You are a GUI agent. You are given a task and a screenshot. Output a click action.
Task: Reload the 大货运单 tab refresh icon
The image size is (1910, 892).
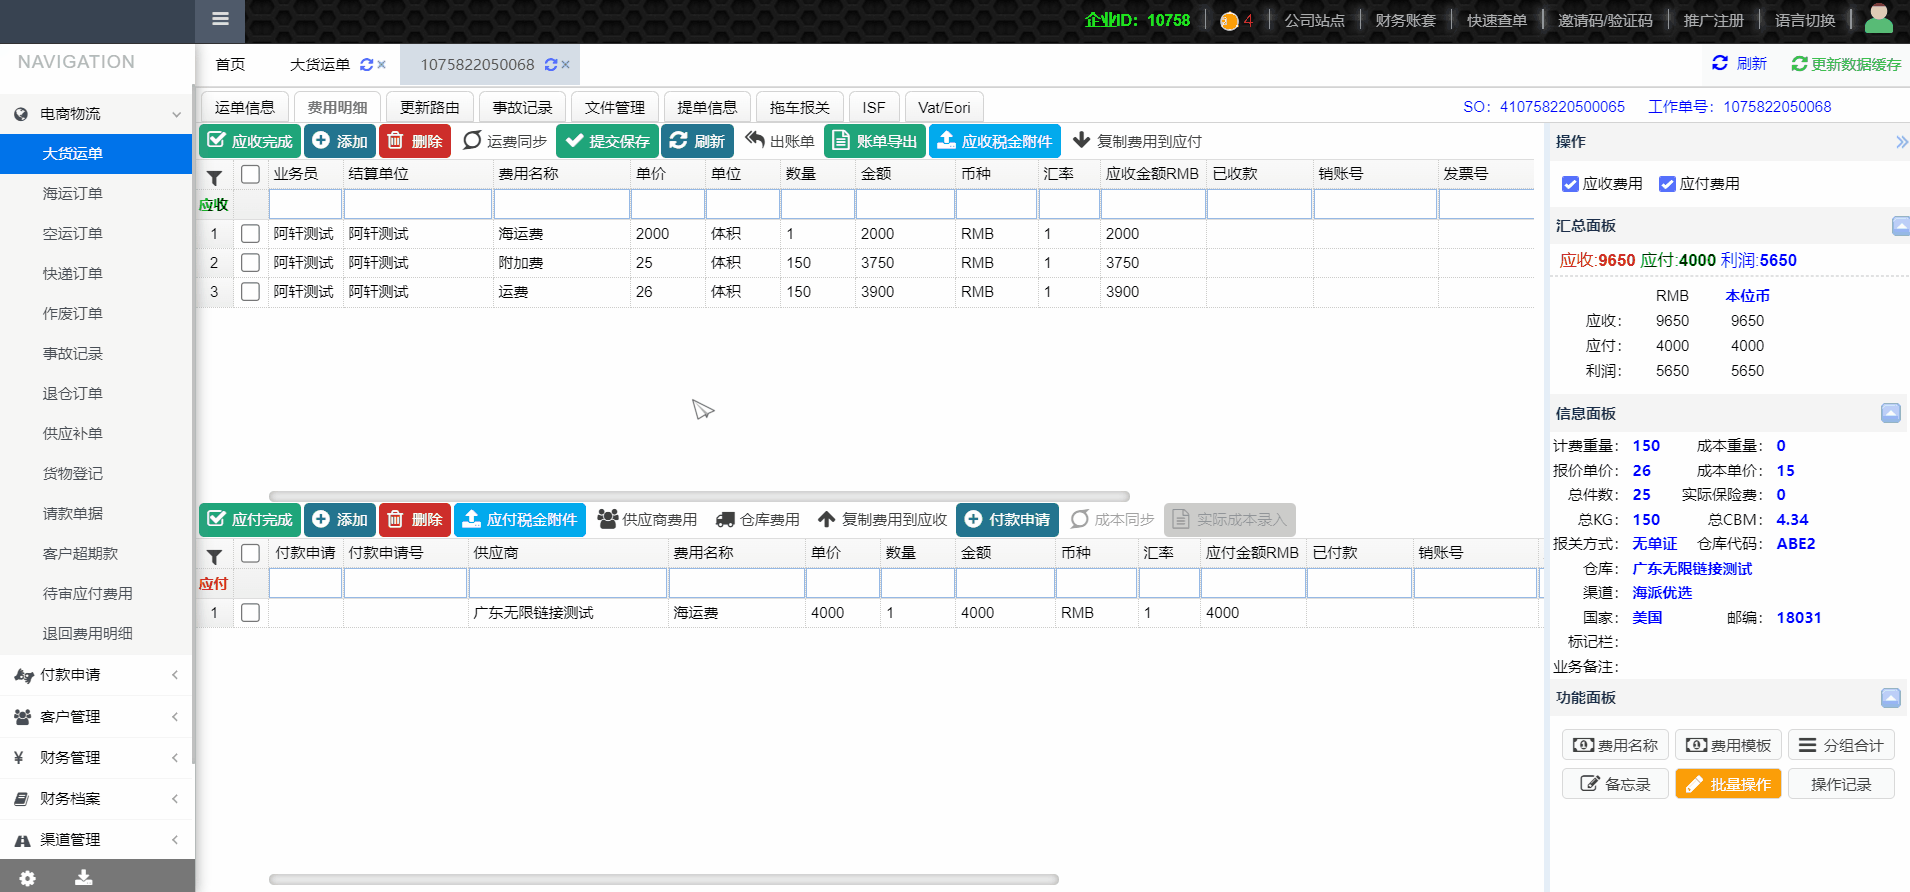click(x=366, y=65)
